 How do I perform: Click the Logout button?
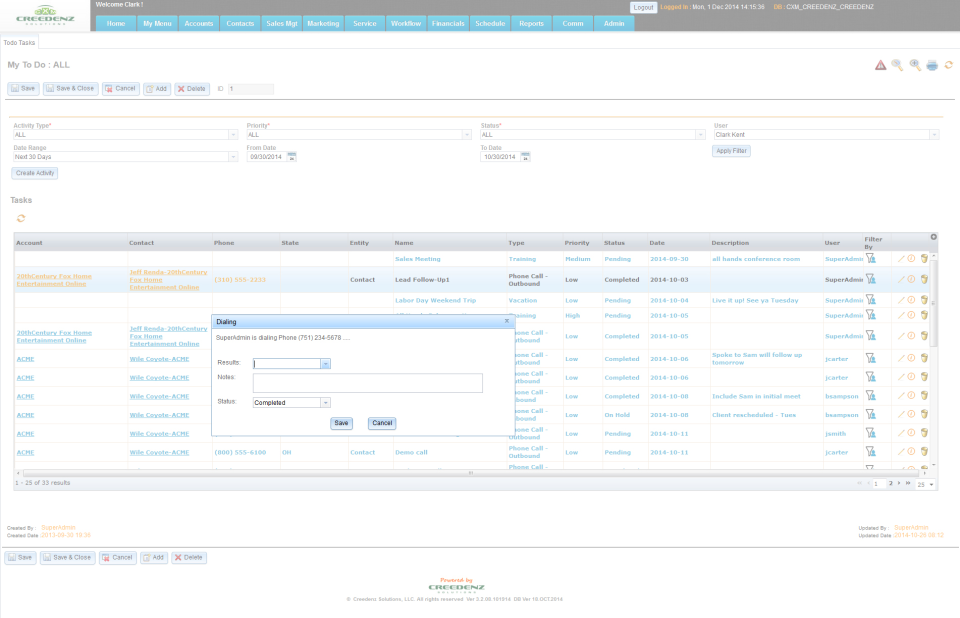643,7
